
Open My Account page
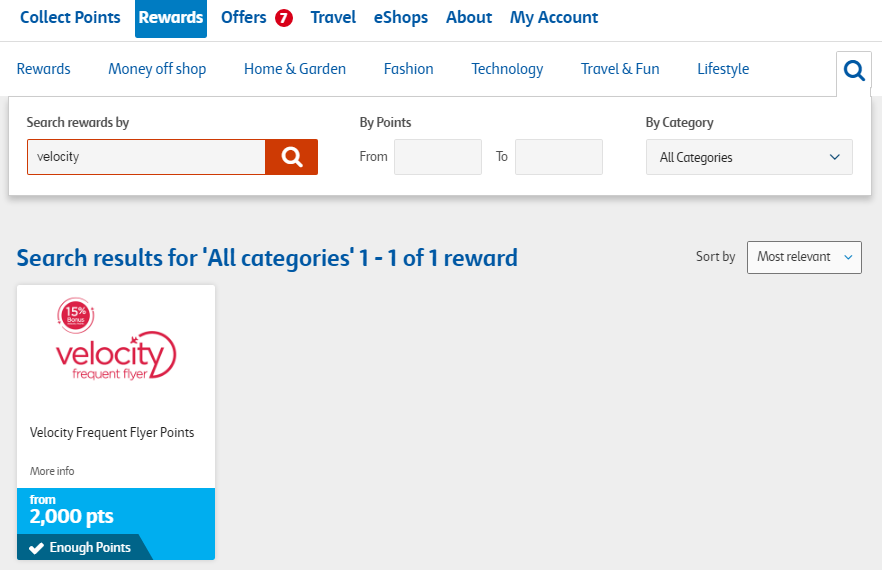(553, 18)
